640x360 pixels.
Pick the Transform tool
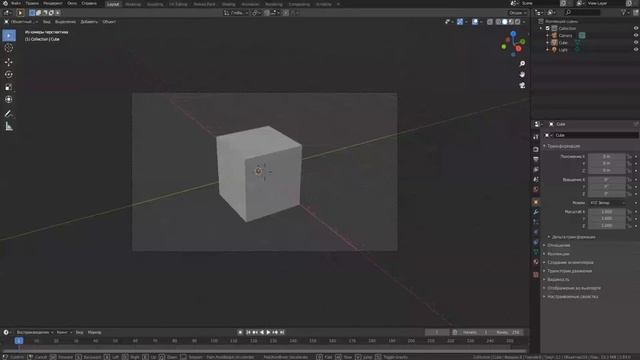click(9, 99)
